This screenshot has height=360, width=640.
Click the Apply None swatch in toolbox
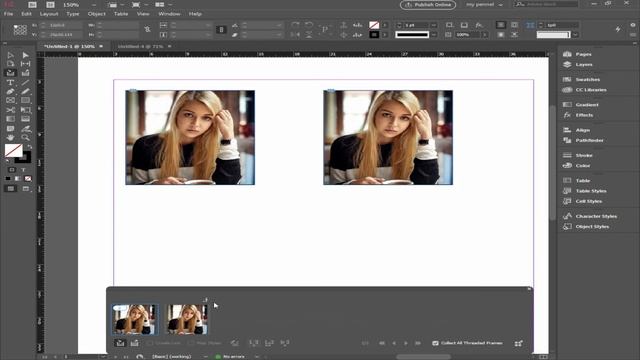(x=28, y=178)
